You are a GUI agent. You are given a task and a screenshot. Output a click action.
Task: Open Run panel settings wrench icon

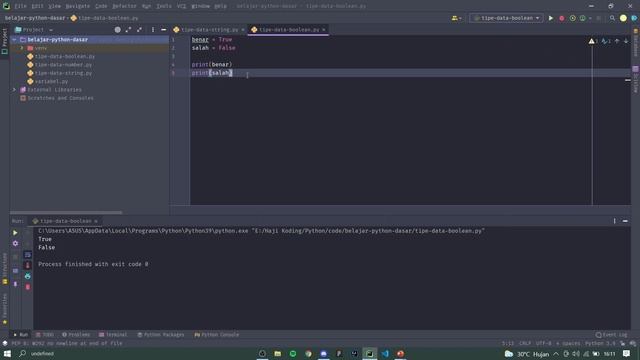(15, 243)
